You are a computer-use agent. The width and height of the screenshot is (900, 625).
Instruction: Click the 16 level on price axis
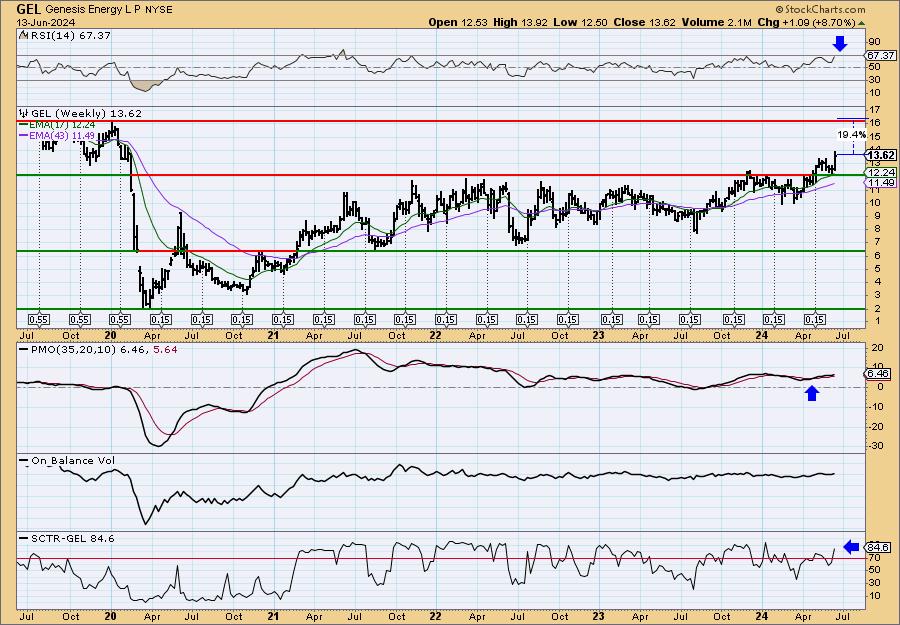875,123
